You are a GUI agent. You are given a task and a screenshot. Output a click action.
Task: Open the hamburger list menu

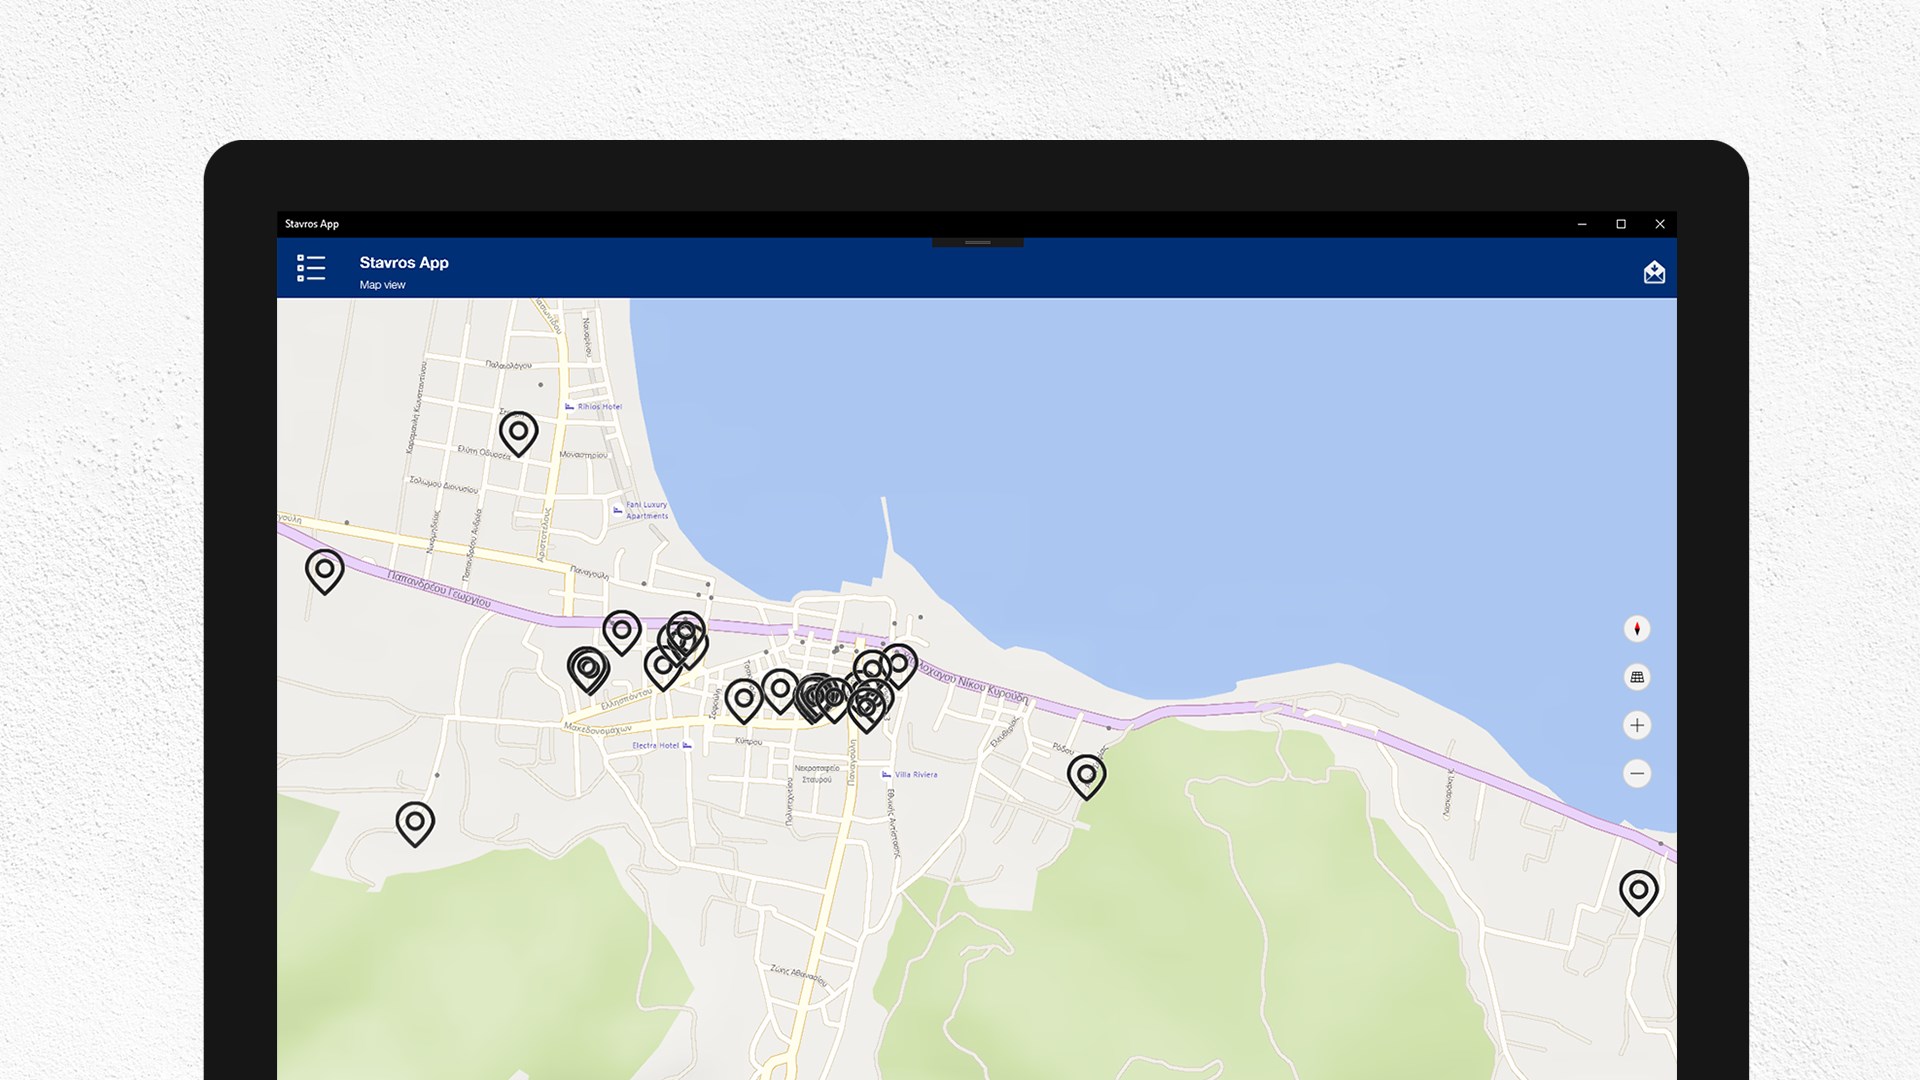coord(311,268)
